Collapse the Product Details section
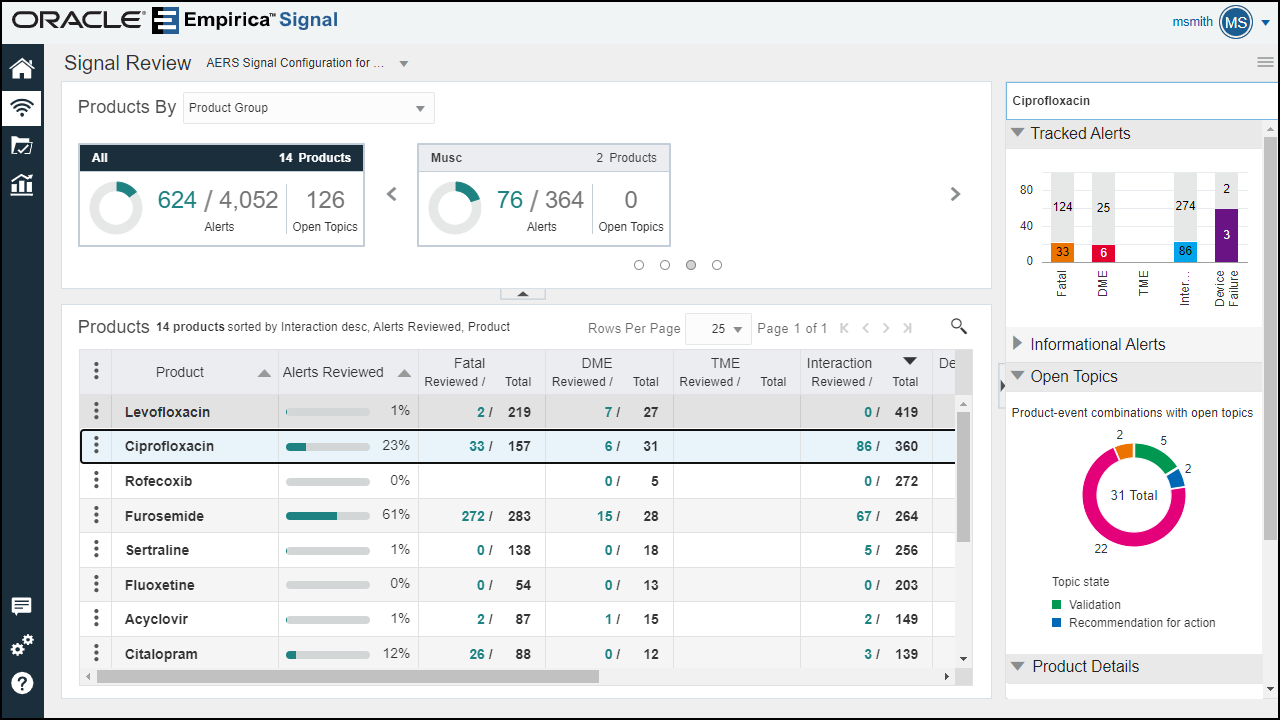Viewport: 1280px width, 720px height. pyautogui.click(x=1017, y=666)
